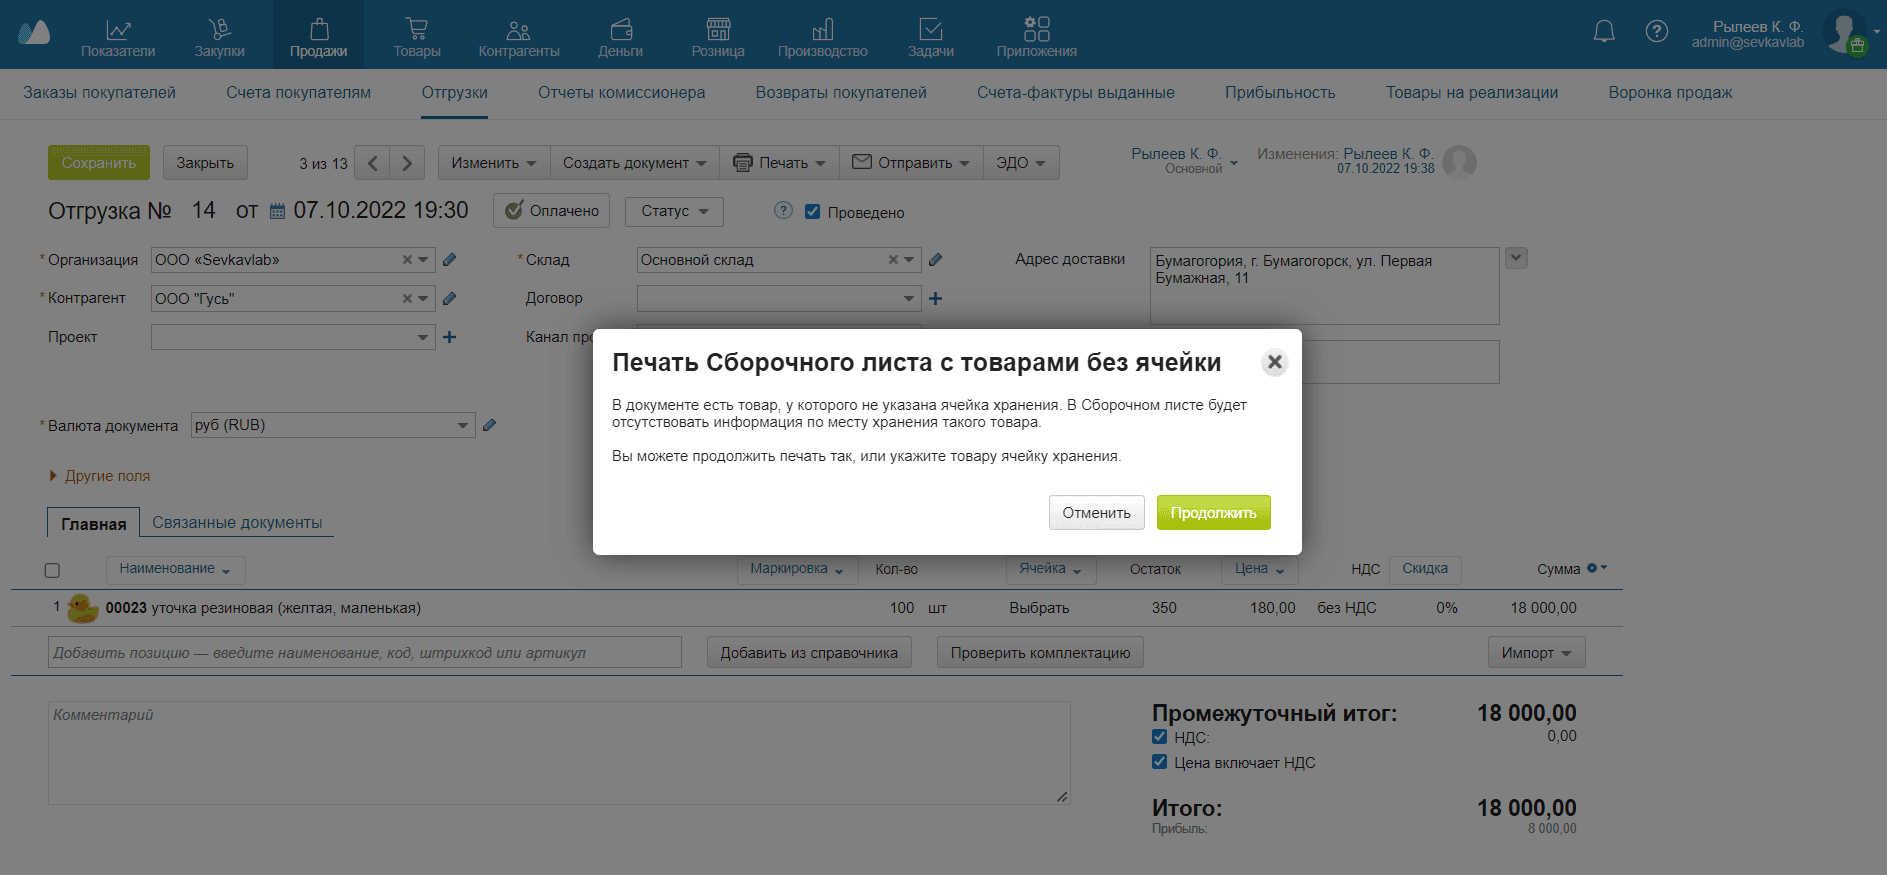Expand the Другие поля section
This screenshot has height=875, width=1887.
pyautogui.click(x=100, y=476)
